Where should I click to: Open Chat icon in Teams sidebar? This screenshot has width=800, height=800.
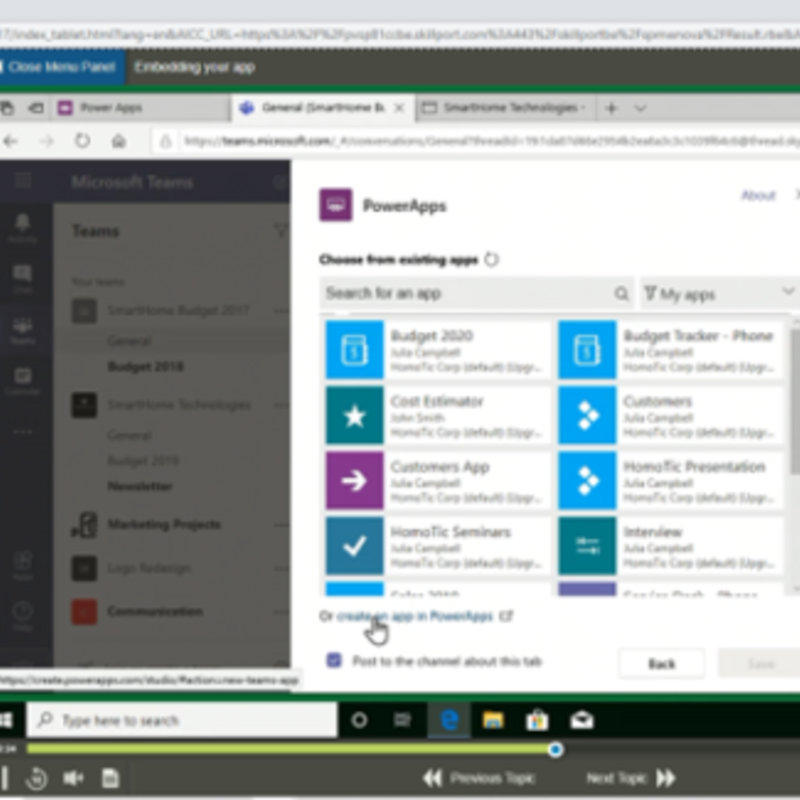(x=22, y=278)
